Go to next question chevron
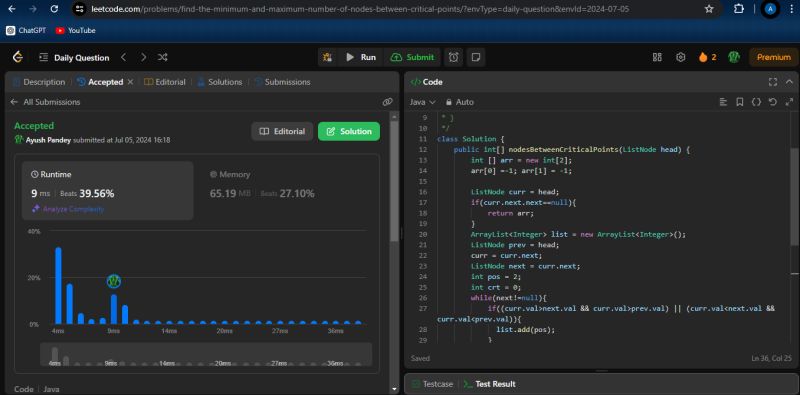The width and height of the screenshot is (800, 395). click(143, 57)
